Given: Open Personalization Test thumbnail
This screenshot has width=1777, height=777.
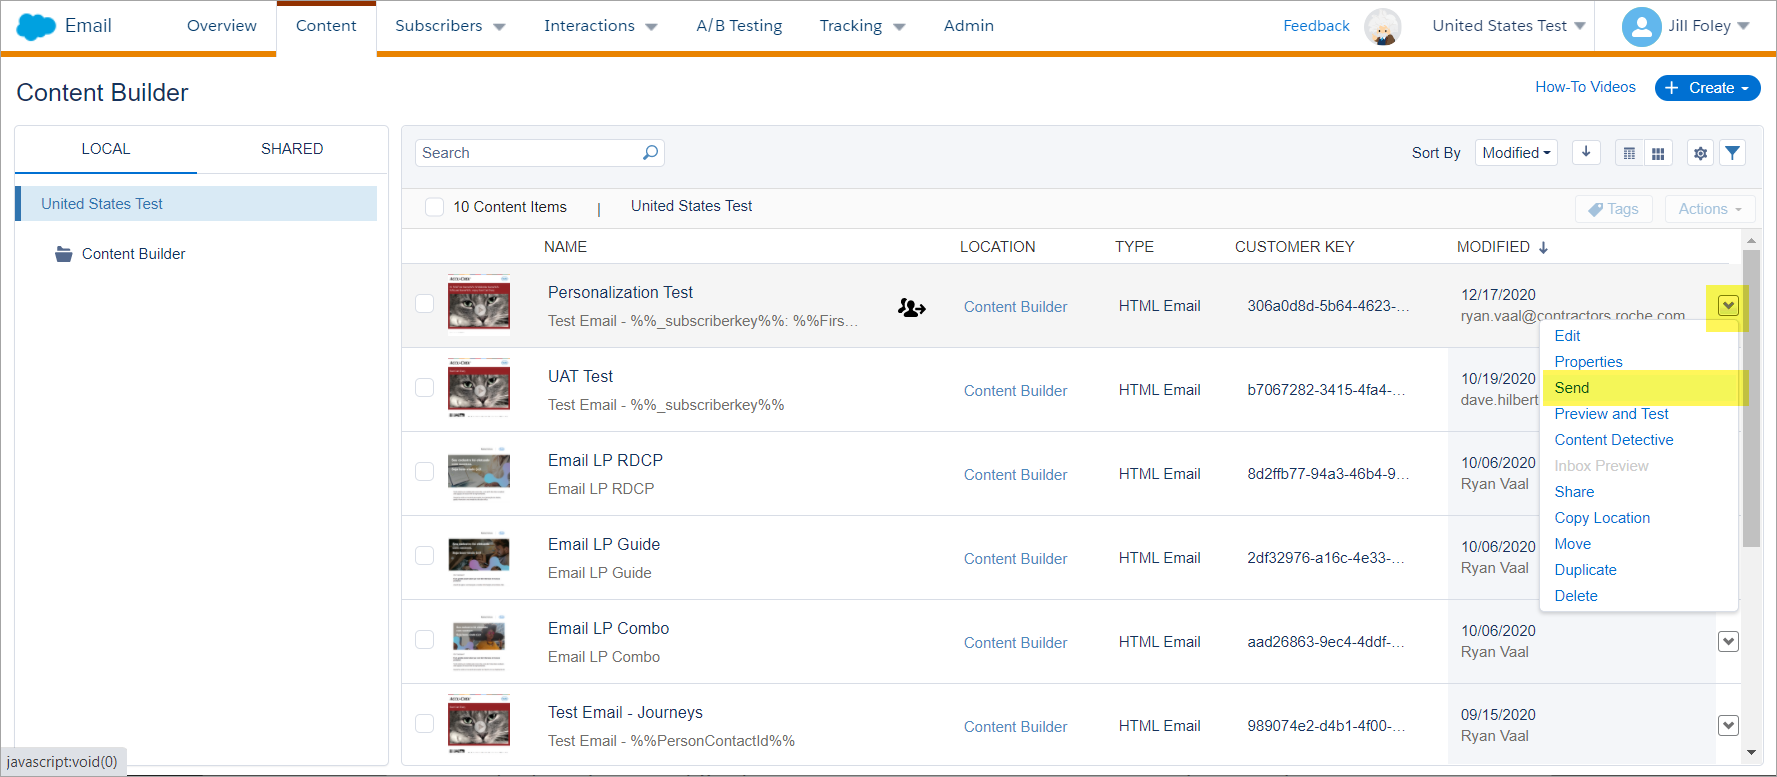Looking at the screenshot, I should point(479,302).
